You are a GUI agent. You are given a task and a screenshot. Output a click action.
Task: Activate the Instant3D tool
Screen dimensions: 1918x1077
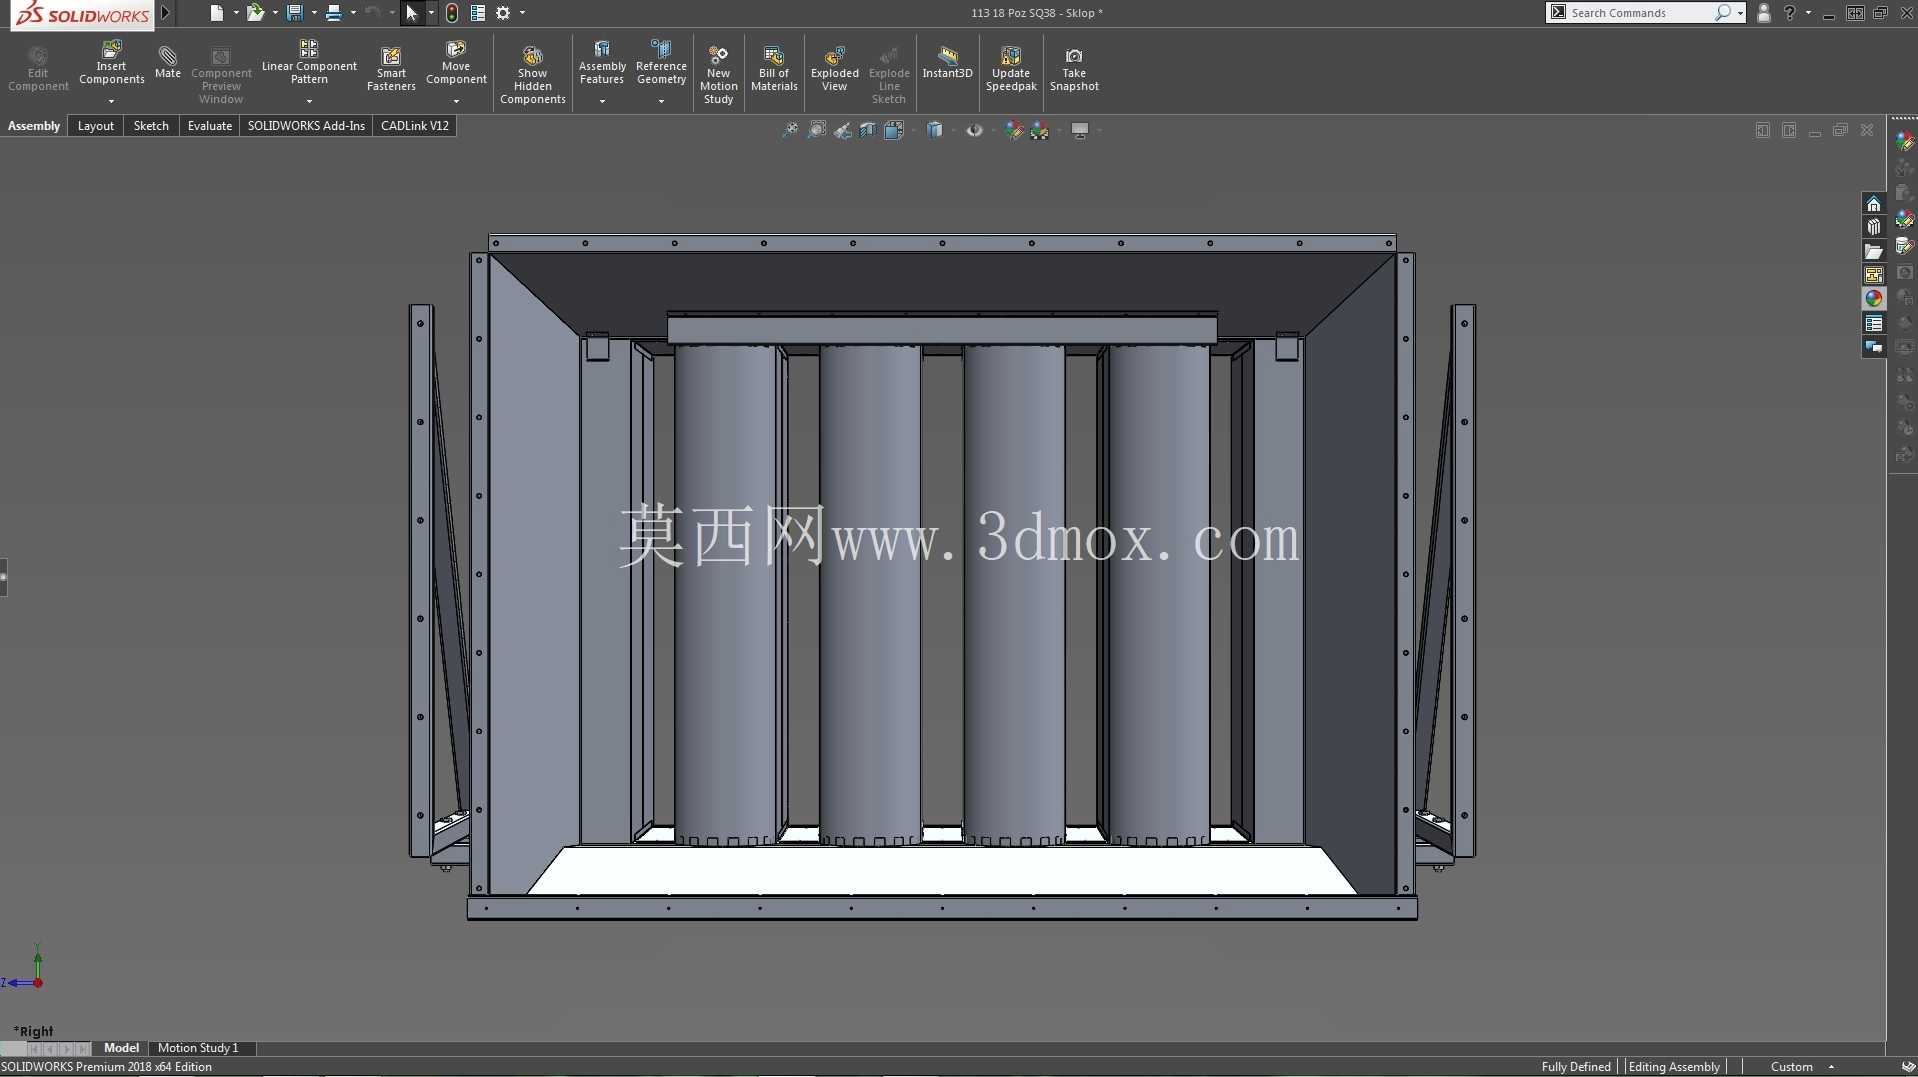pyautogui.click(x=947, y=63)
